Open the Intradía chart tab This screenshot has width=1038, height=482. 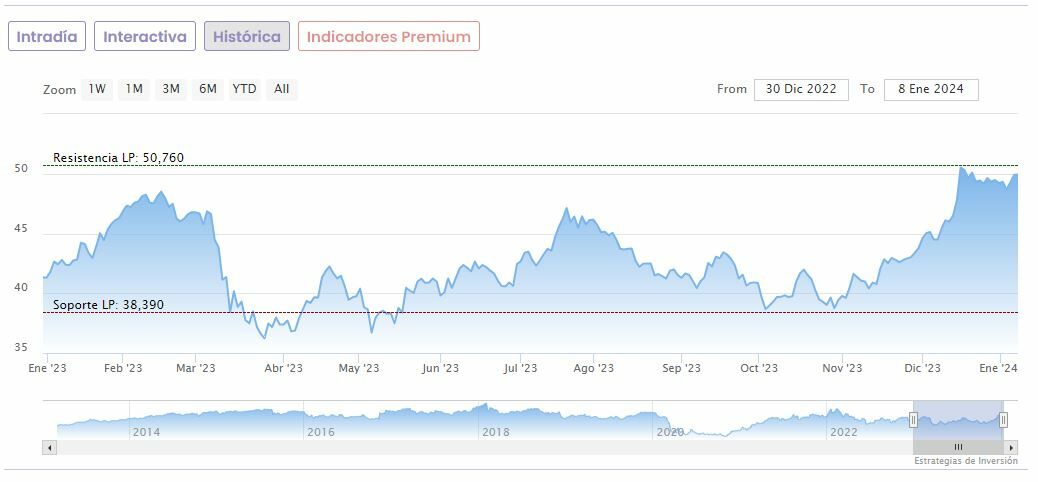click(x=47, y=37)
